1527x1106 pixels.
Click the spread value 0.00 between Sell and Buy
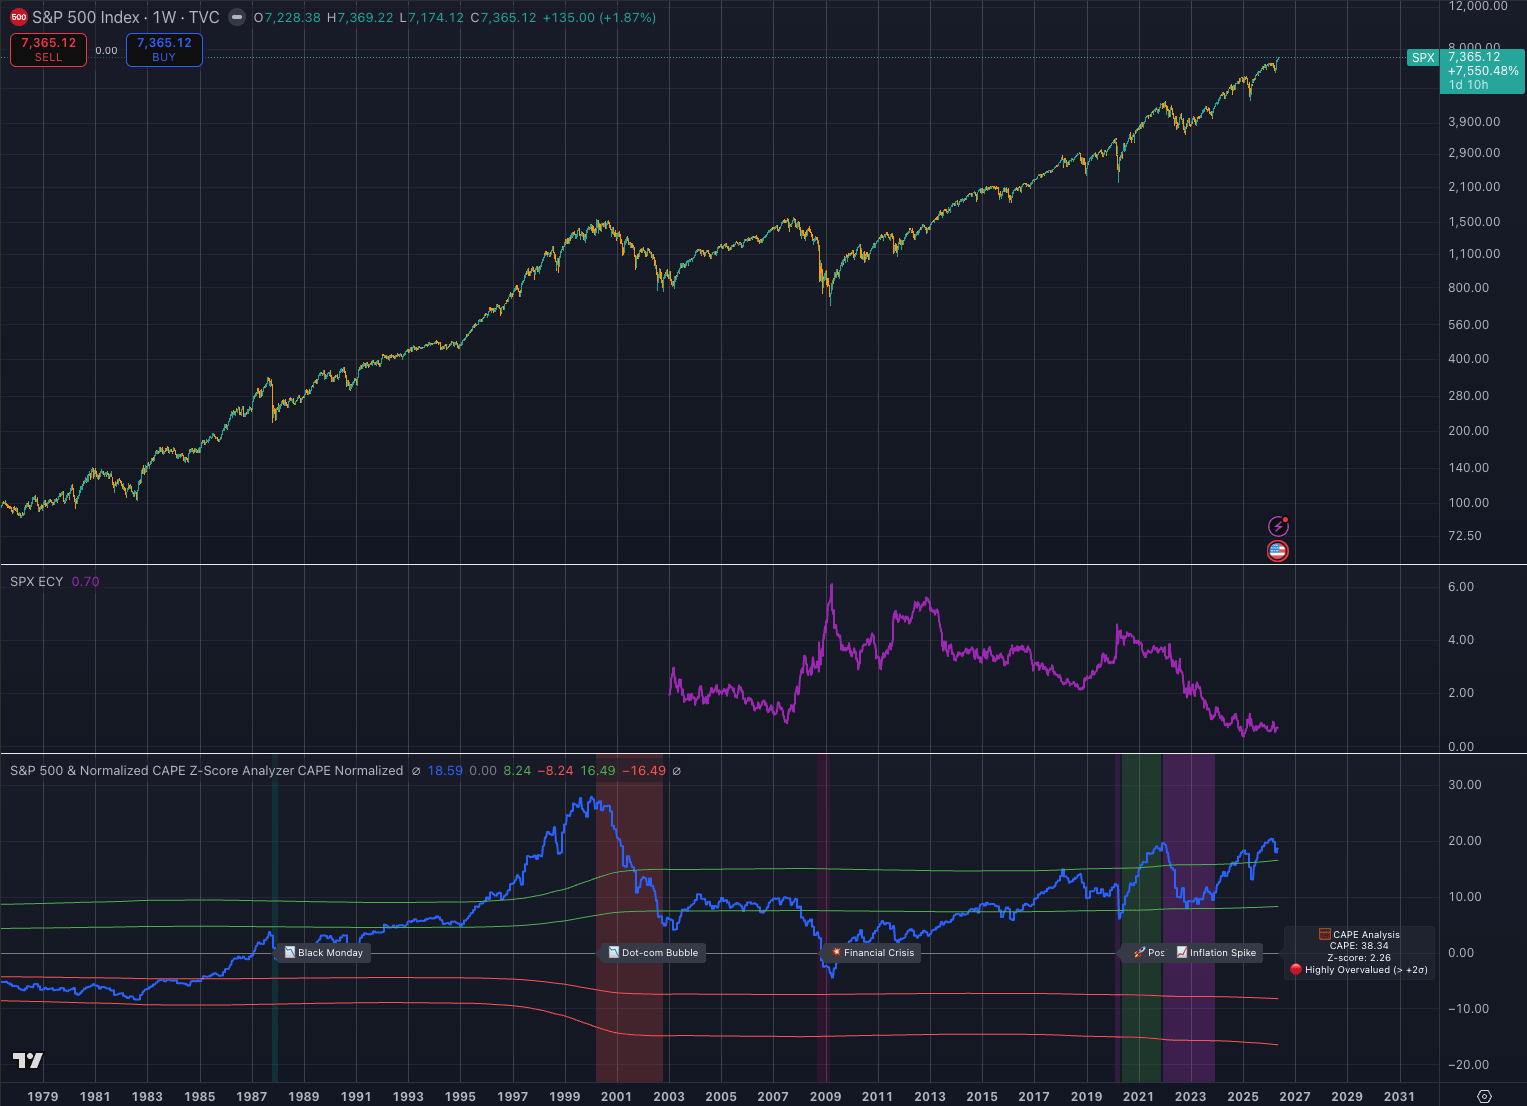106,50
